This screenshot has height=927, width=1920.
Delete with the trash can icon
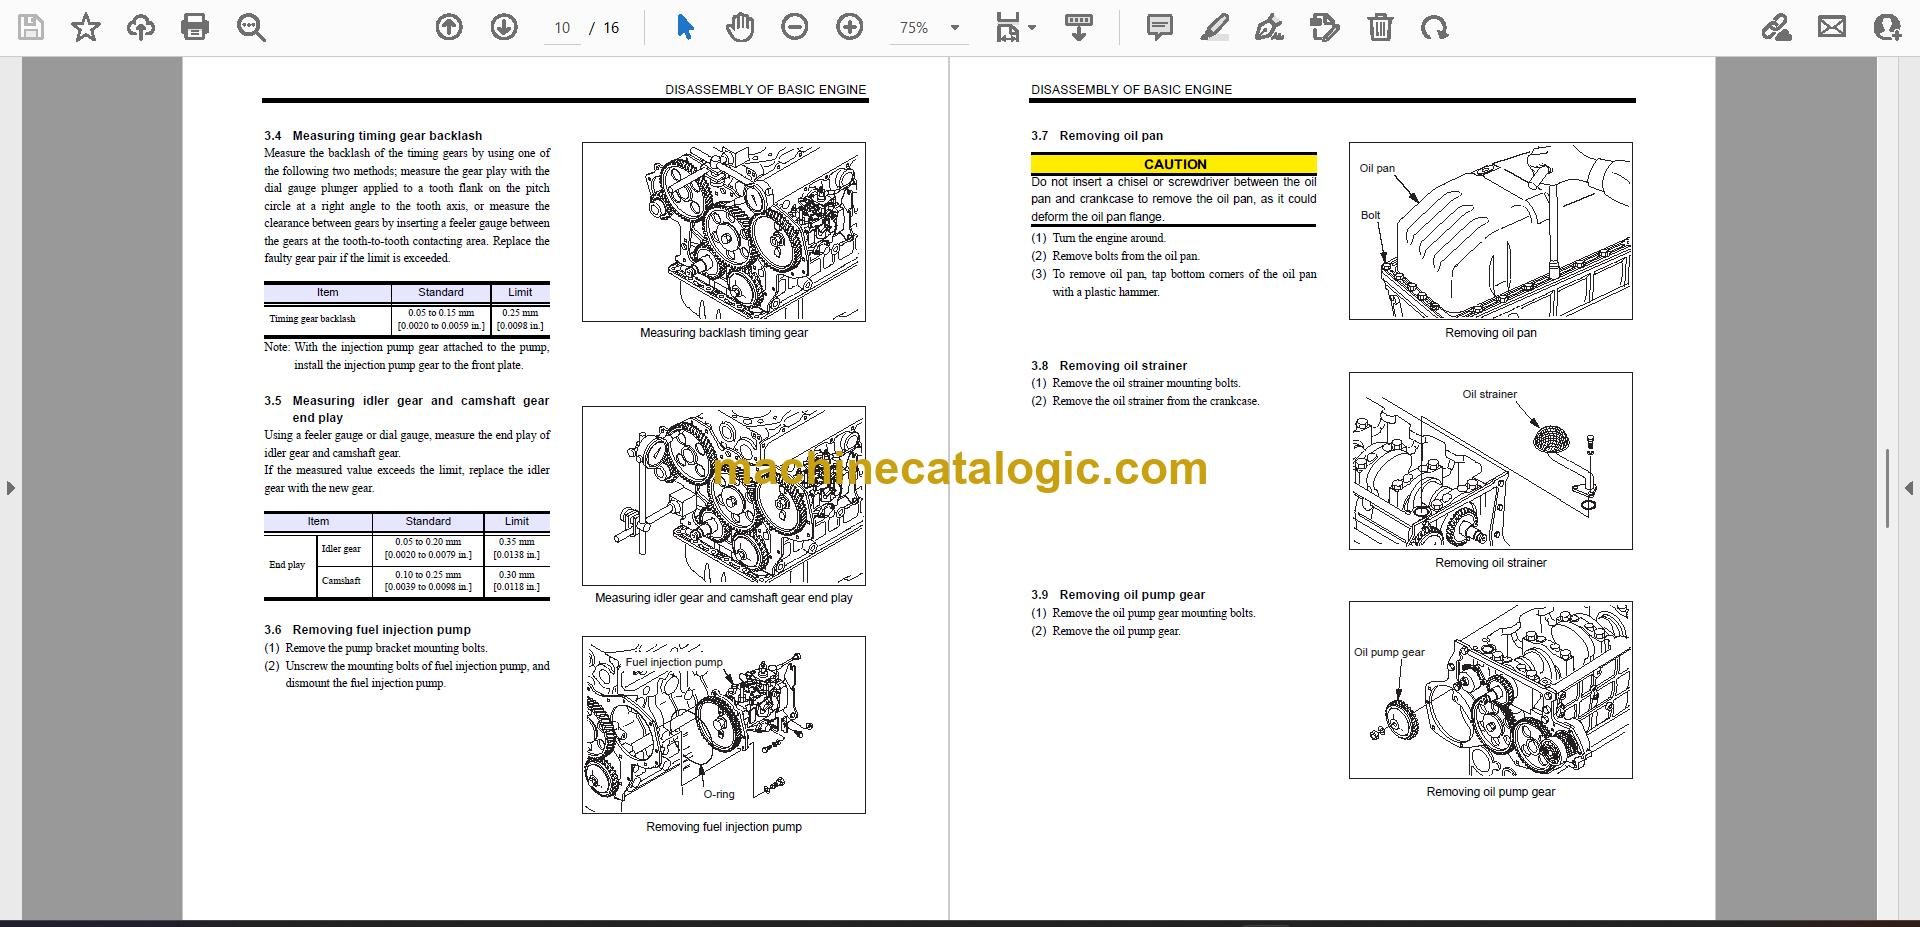coord(1380,27)
